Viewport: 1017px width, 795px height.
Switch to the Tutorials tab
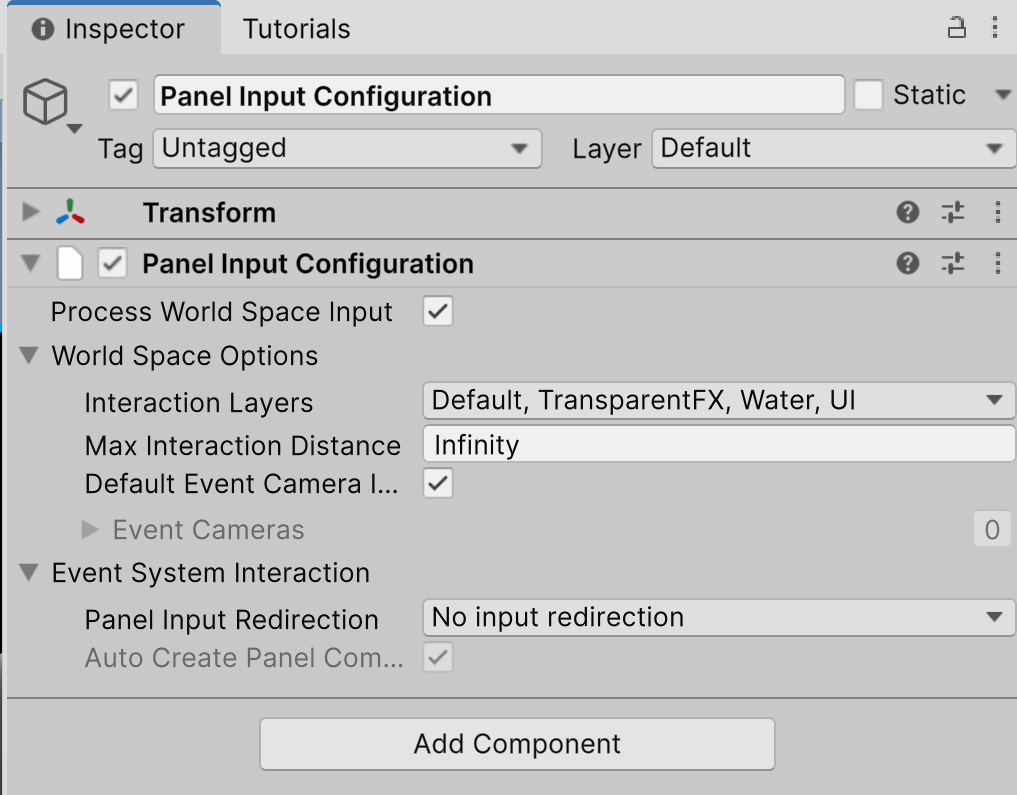tap(295, 28)
